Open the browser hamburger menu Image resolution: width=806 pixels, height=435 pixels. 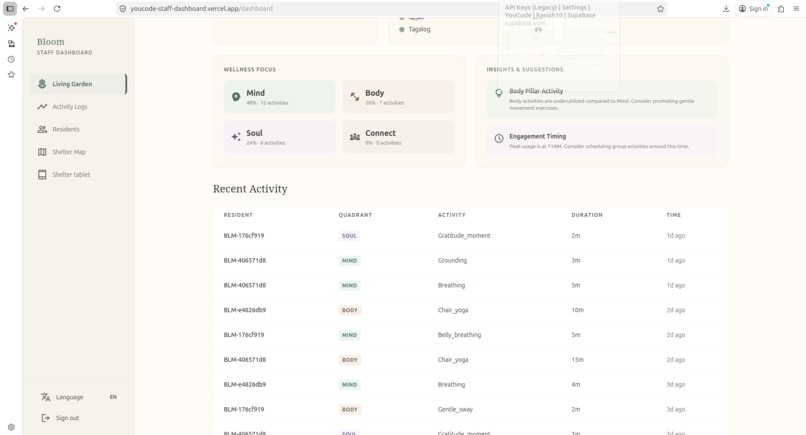tap(796, 9)
